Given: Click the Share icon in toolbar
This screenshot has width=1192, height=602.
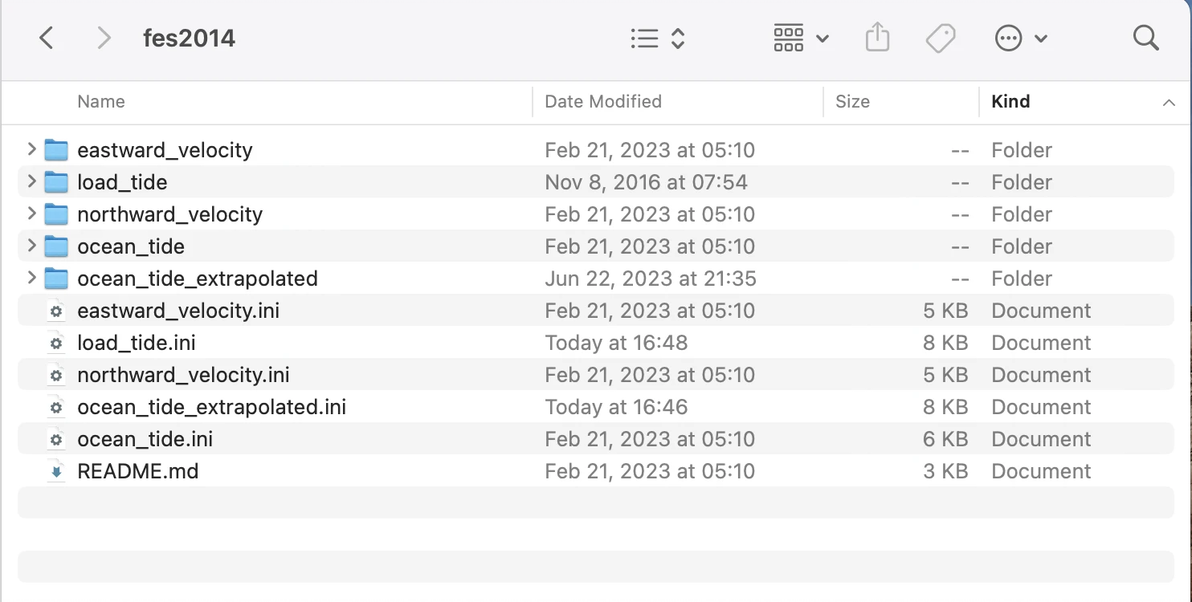Looking at the screenshot, I should point(877,38).
